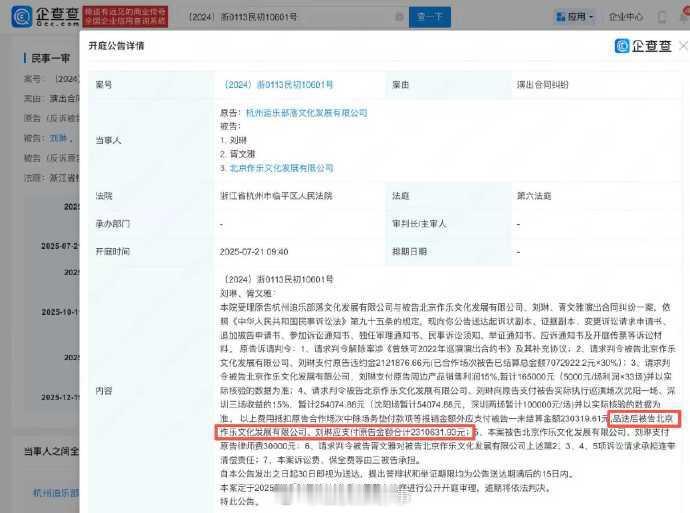Screen dimensions: 690x513
Task: Click hearing time 2025-07-21 09:40
Action: (x=254, y=252)
